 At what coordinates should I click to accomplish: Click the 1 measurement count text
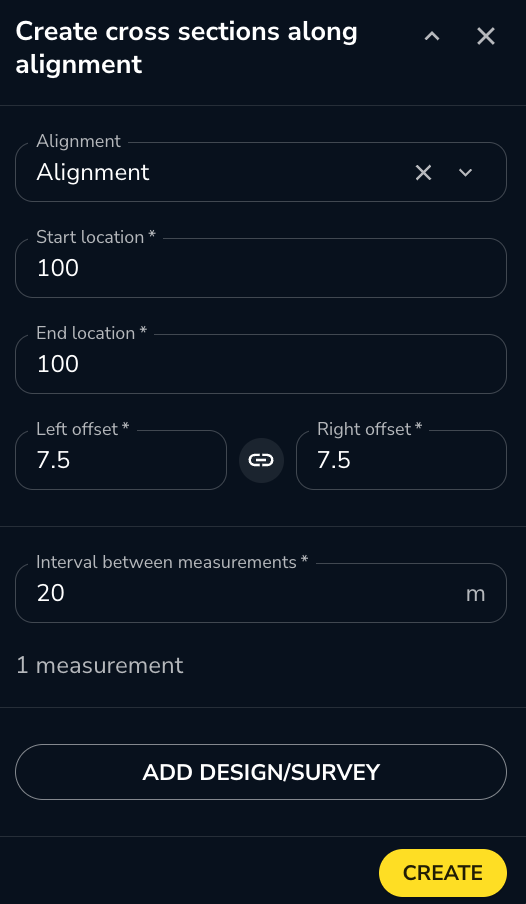pyautogui.click(x=100, y=665)
